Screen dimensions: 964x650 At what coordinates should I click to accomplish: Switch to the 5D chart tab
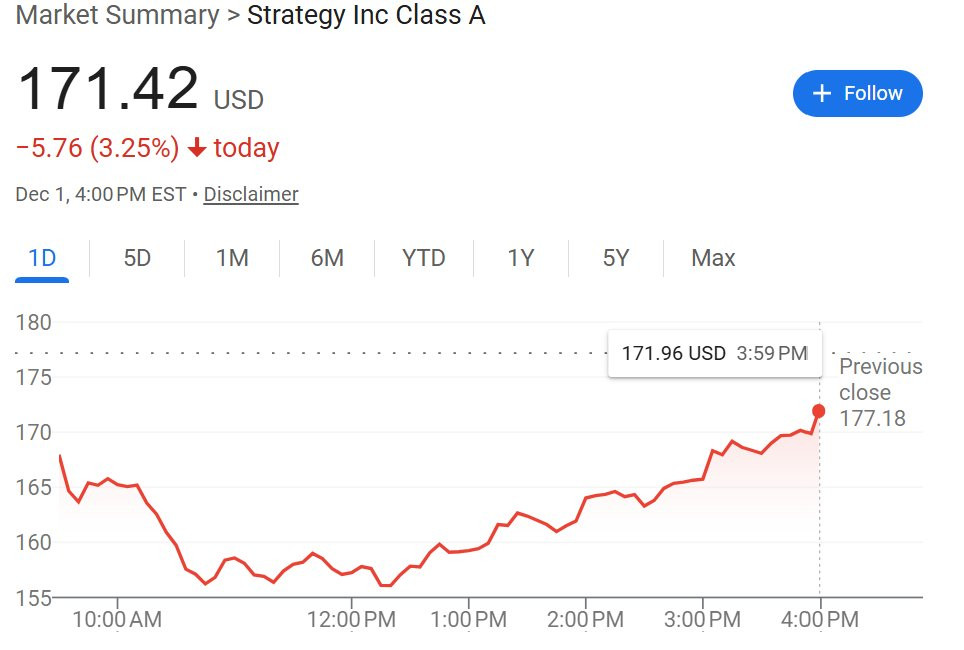137,258
